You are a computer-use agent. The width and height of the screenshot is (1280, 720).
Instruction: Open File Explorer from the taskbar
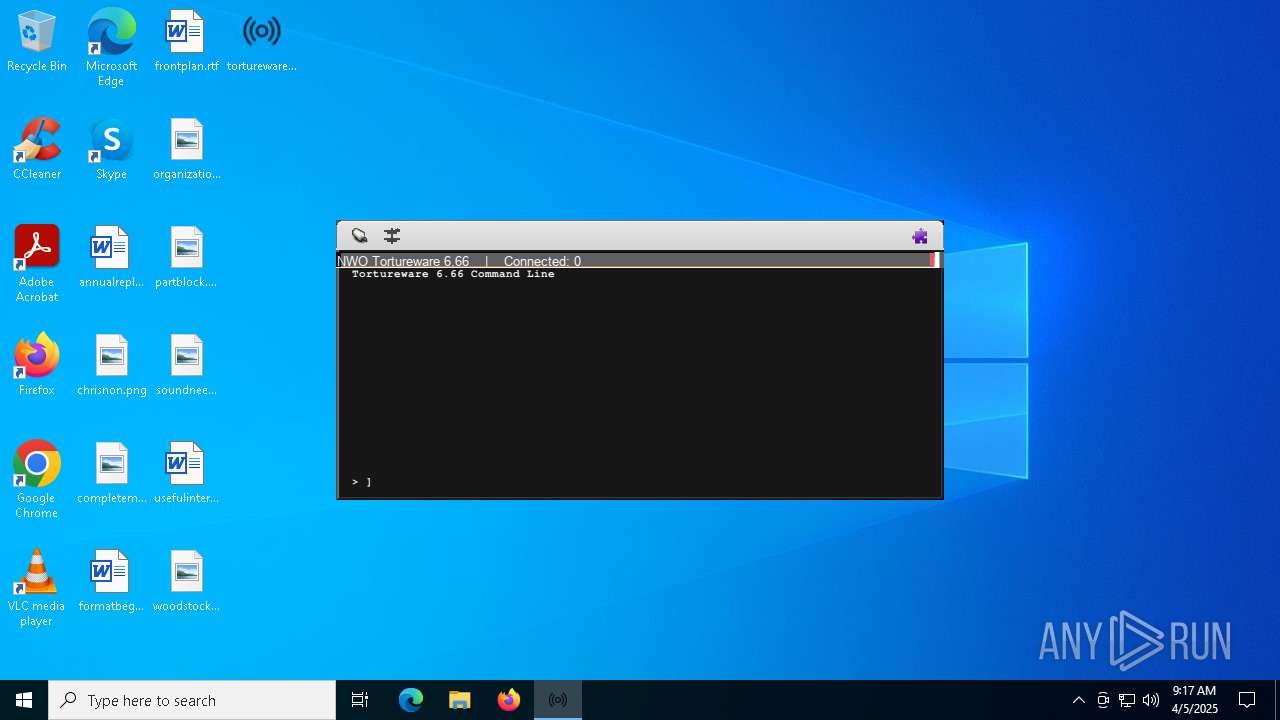(460, 700)
